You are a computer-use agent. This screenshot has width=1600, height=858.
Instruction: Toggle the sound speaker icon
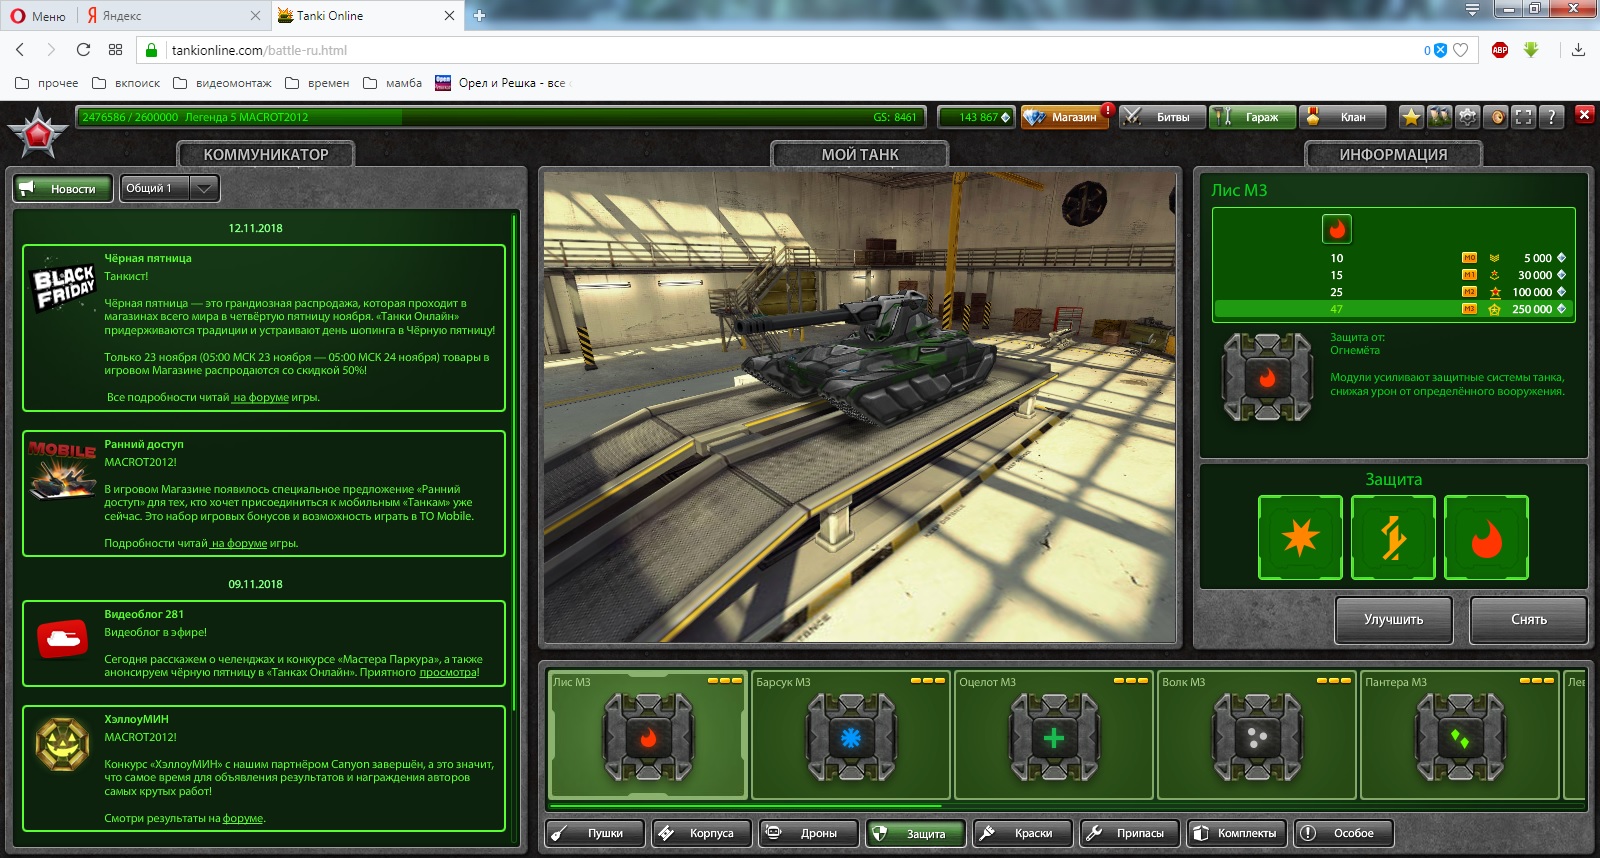[1495, 117]
